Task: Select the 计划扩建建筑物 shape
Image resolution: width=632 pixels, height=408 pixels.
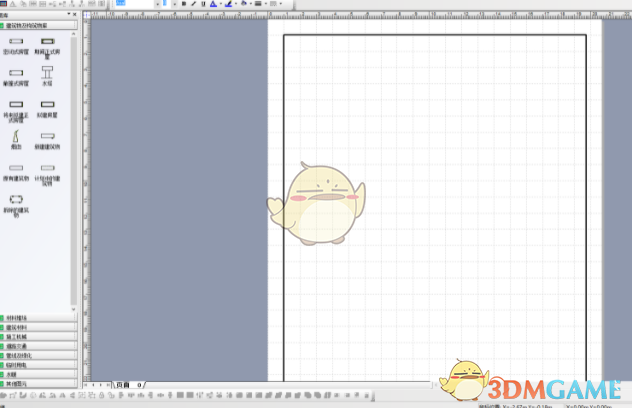Action: pyautogui.click(x=47, y=174)
